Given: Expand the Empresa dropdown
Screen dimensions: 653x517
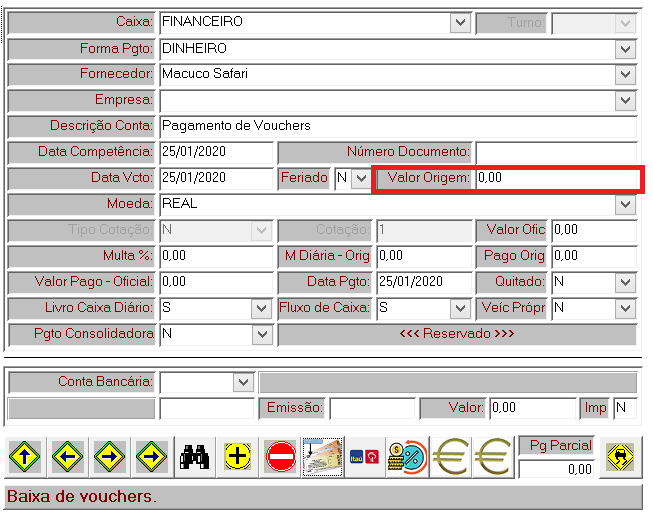Looking at the screenshot, I should pyautogui.click(x=625, y=100).
